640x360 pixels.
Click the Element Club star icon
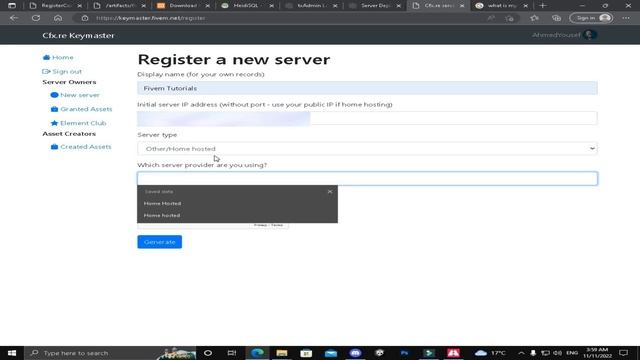[x=54, y=123]
